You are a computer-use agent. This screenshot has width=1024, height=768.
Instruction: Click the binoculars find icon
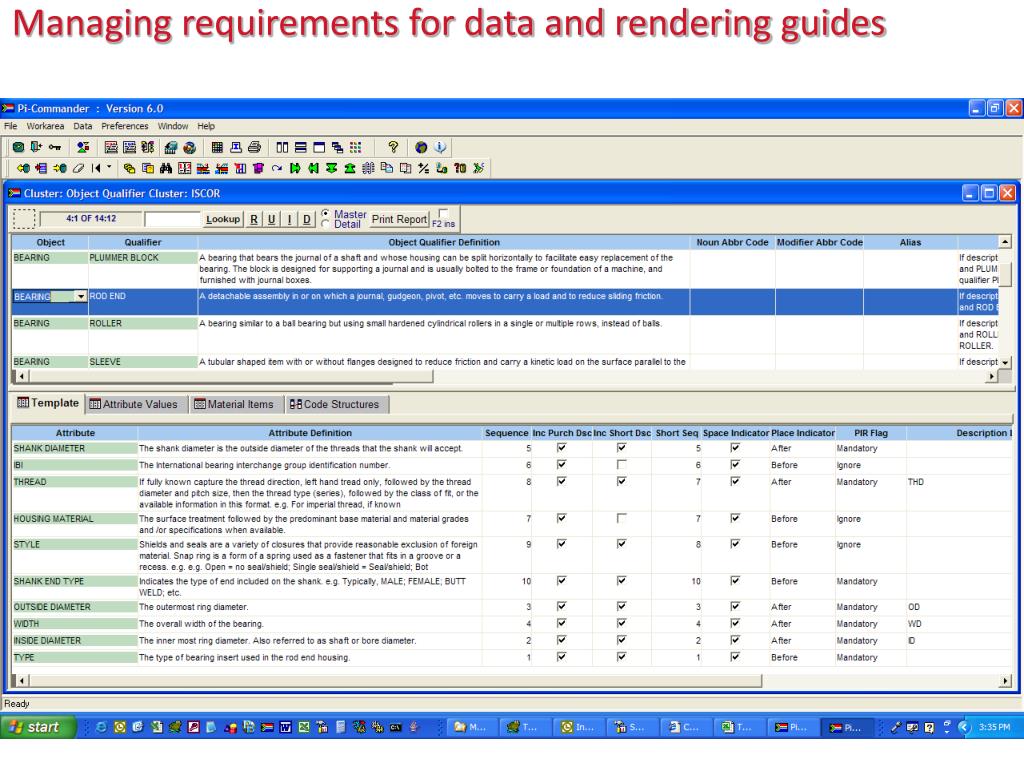pos(166,168)
